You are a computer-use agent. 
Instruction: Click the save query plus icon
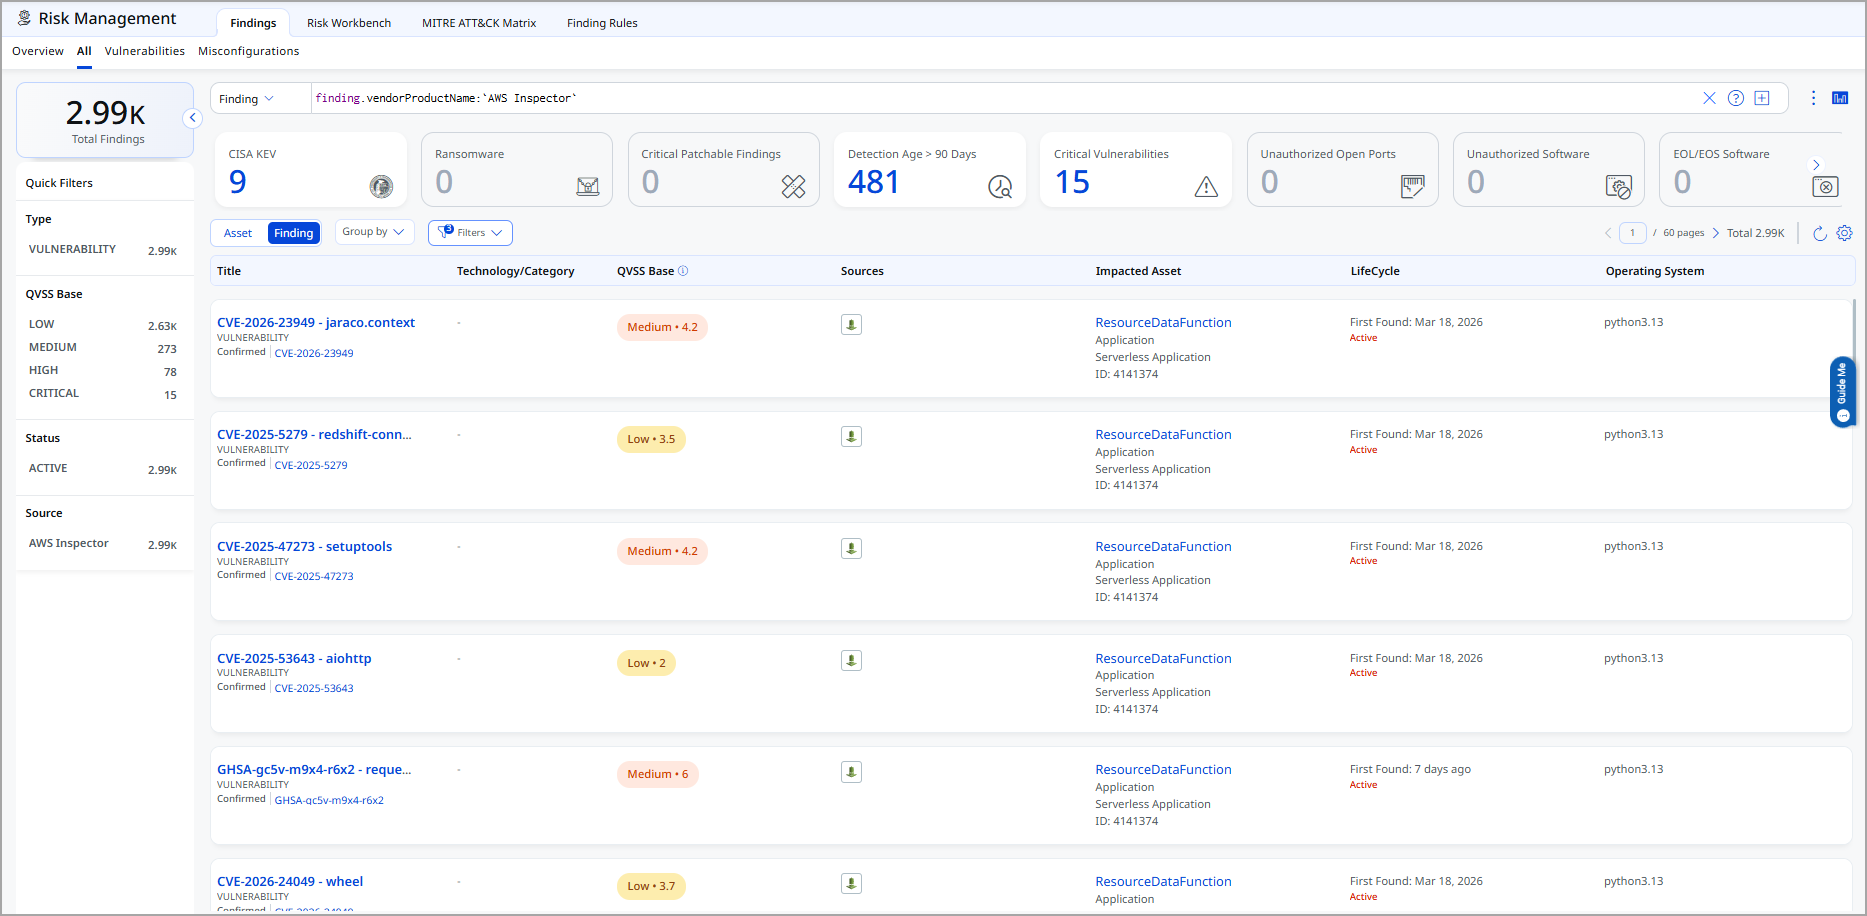coord(1762,98)
